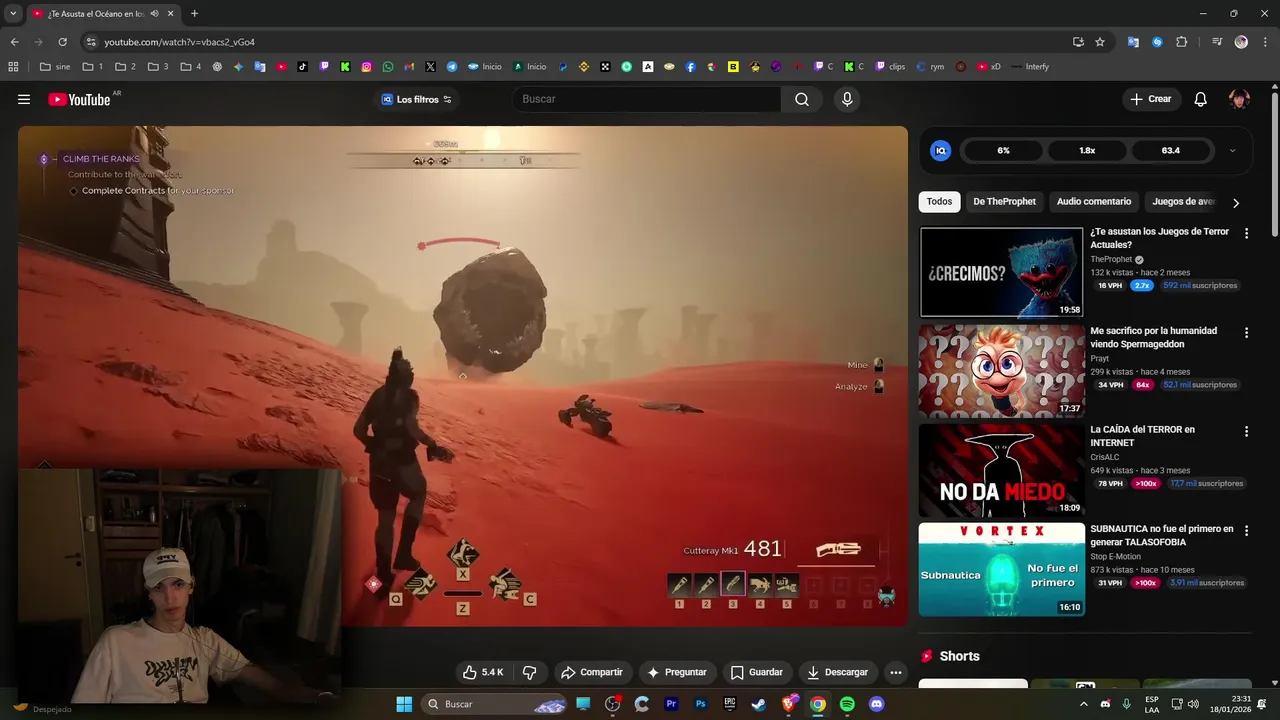Viewport: 1280px width, 720px height.
Task: Reload the page in the browser
Action: pos(62,42)
